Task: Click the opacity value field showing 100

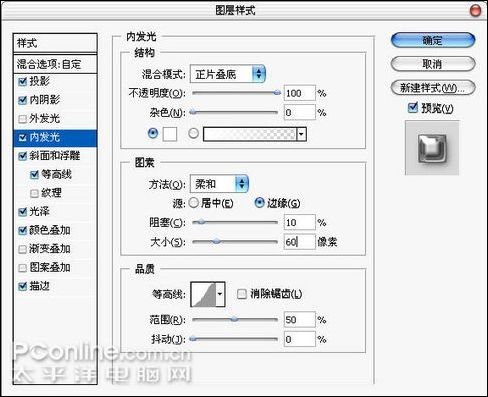Action: (x=299, y=93)
